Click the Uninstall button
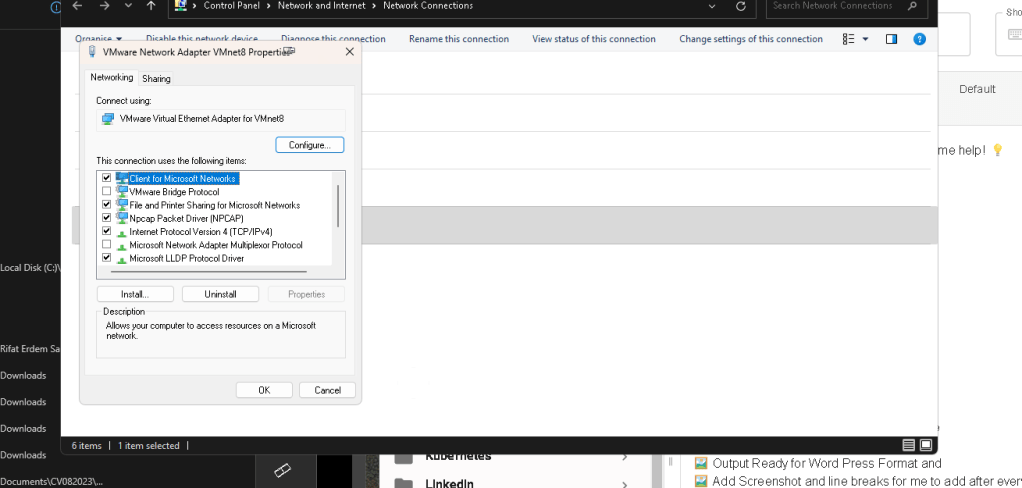The image size is (1022, 488). point(220,294)
